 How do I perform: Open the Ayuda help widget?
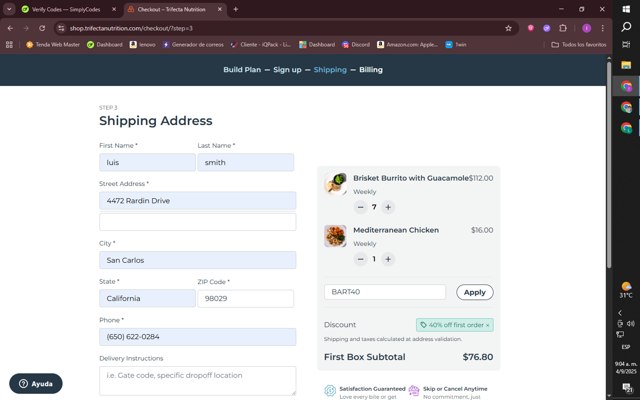click(36, 384)
